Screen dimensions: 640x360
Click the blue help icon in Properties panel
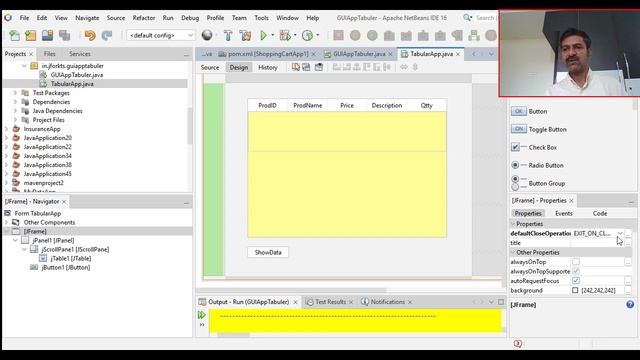click(630, 304)
